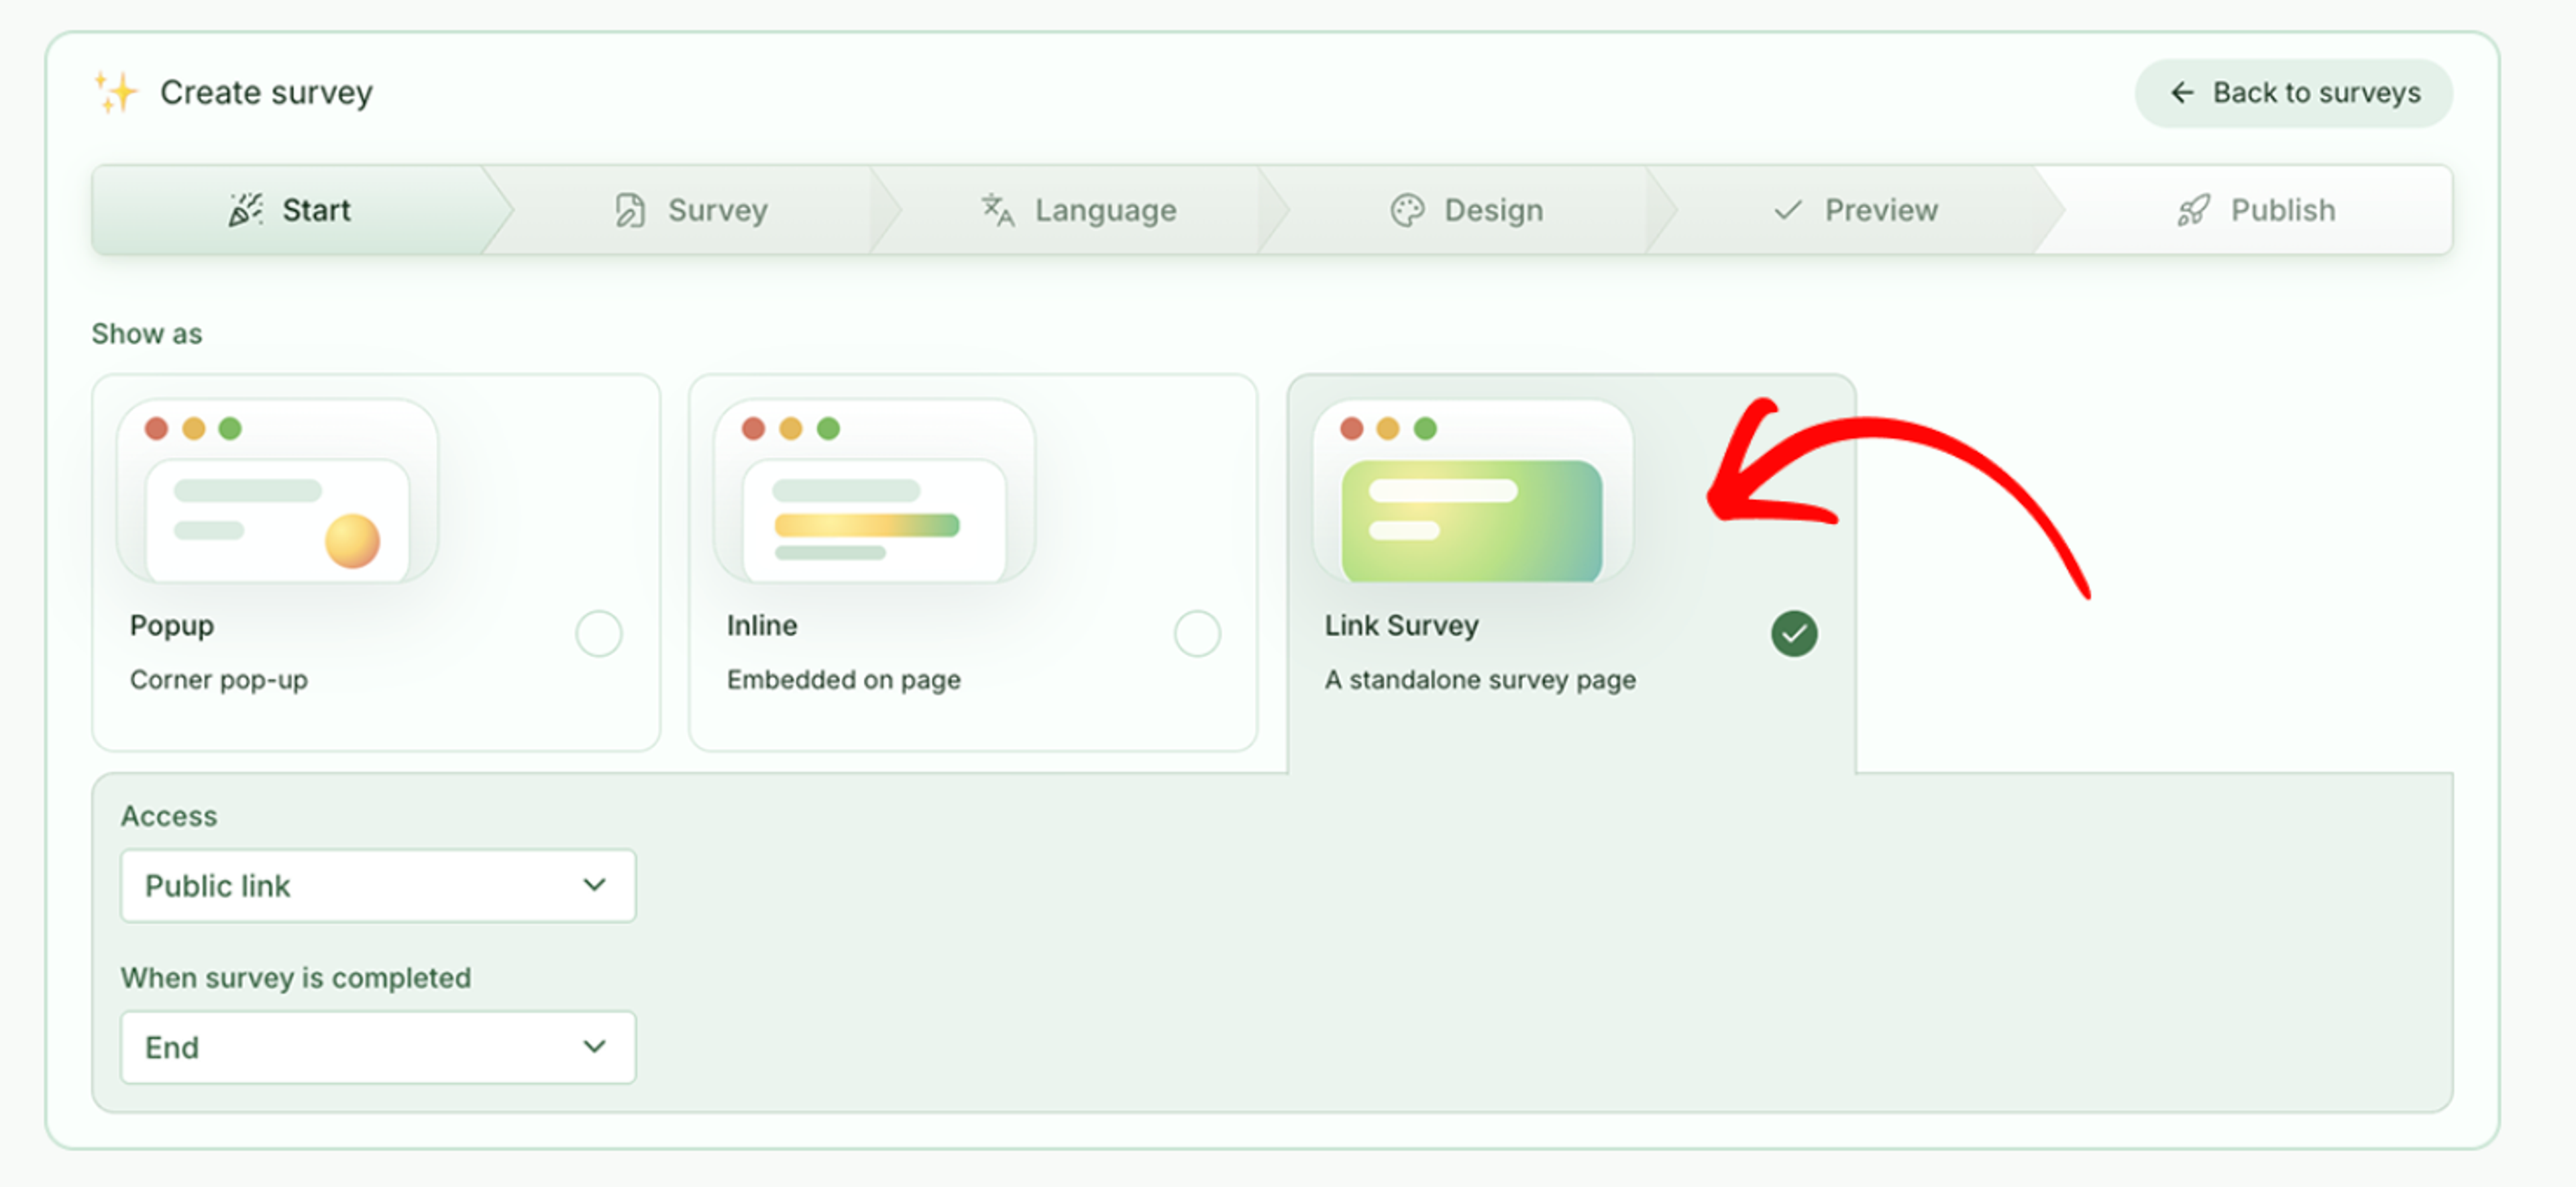Click the A standalone survey page text
2576x1187 pixels.
point(1480,680)
